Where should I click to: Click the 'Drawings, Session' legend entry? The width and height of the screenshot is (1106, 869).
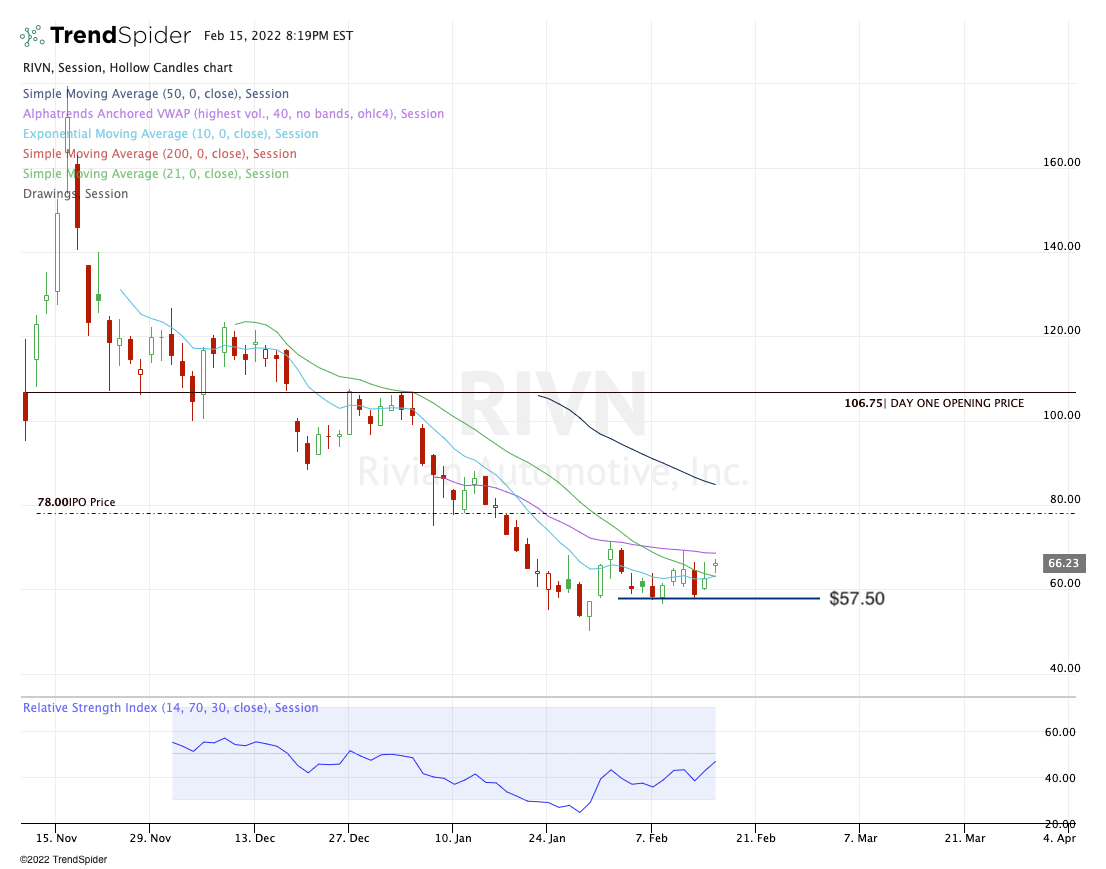tap(75, 194)
